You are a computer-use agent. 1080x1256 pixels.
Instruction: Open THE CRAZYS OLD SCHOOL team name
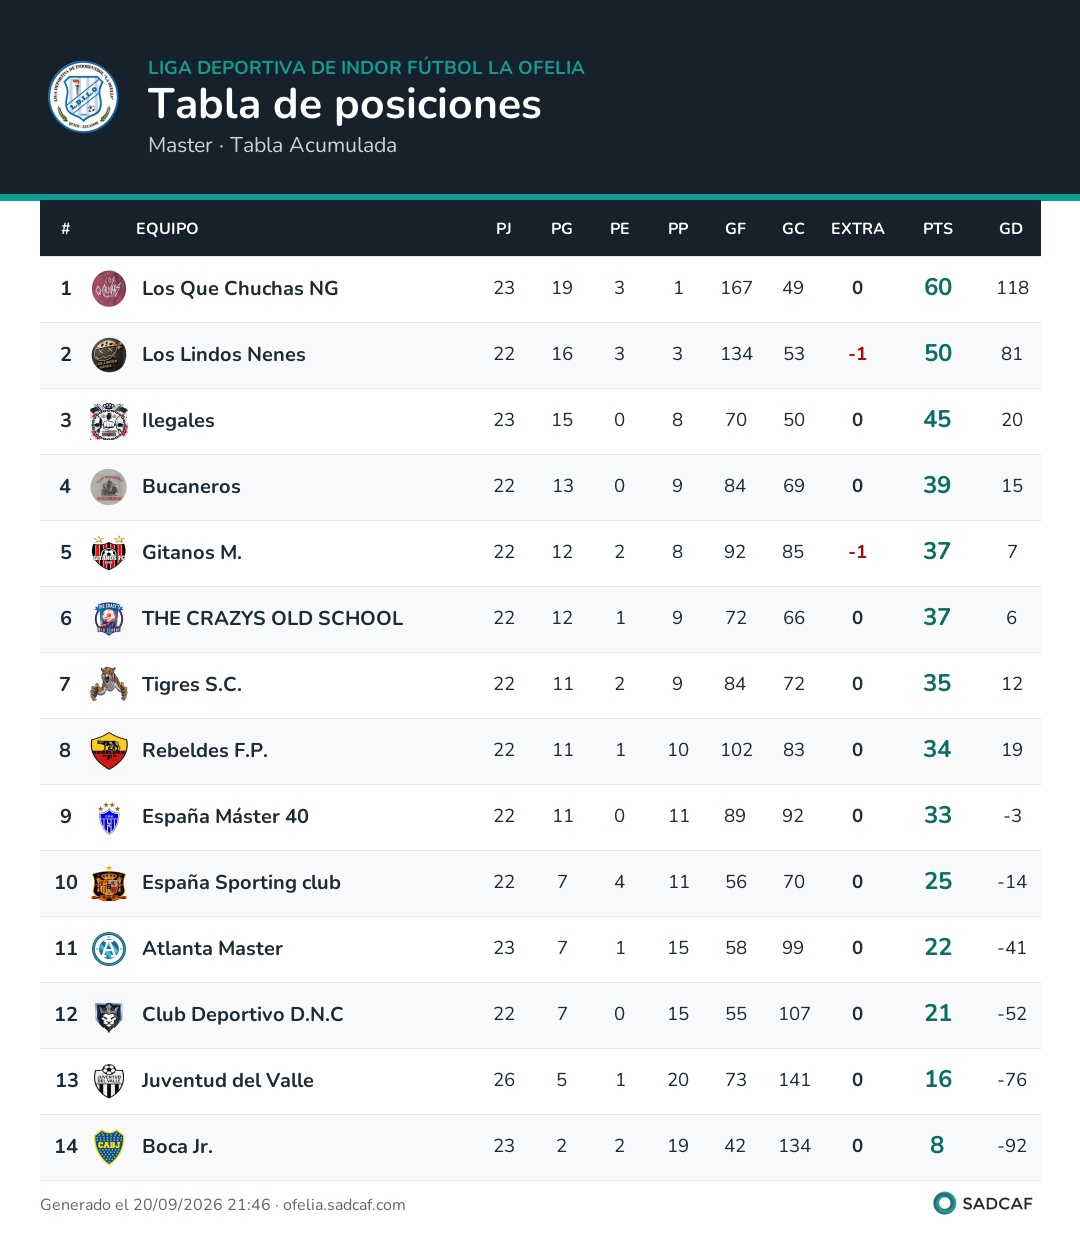[x=272, y=619]
